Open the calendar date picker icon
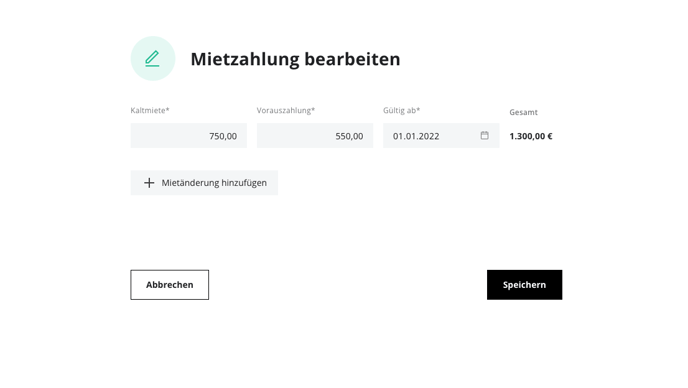This screenshot has width=688, height=388. pos(484,135)
